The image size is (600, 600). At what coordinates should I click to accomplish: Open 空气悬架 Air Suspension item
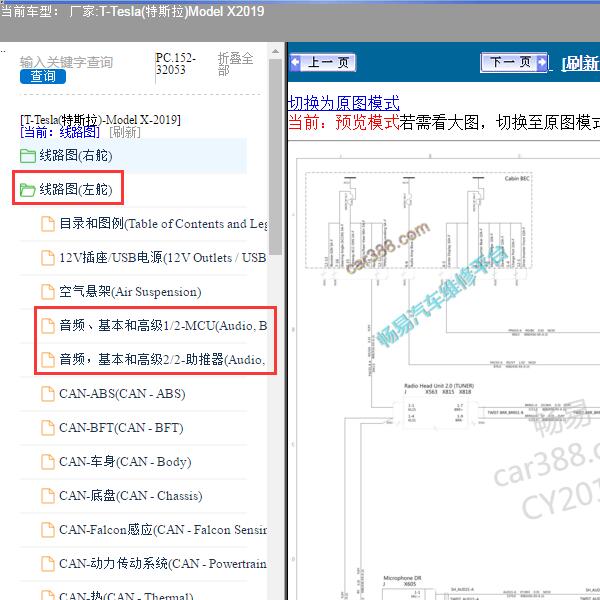coord(130,292)
